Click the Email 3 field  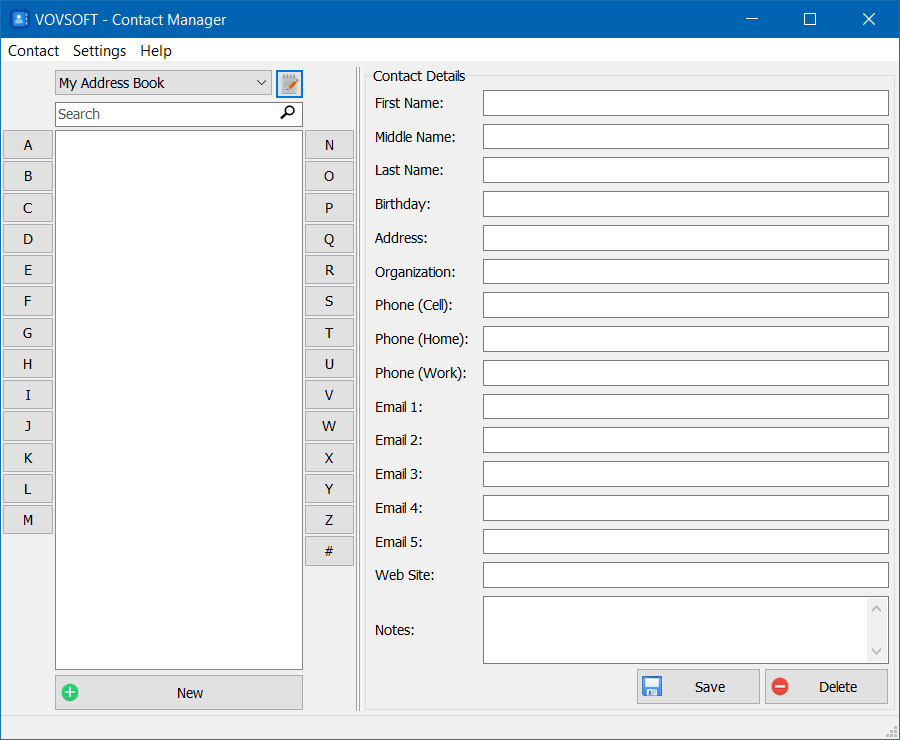[685, 474]
